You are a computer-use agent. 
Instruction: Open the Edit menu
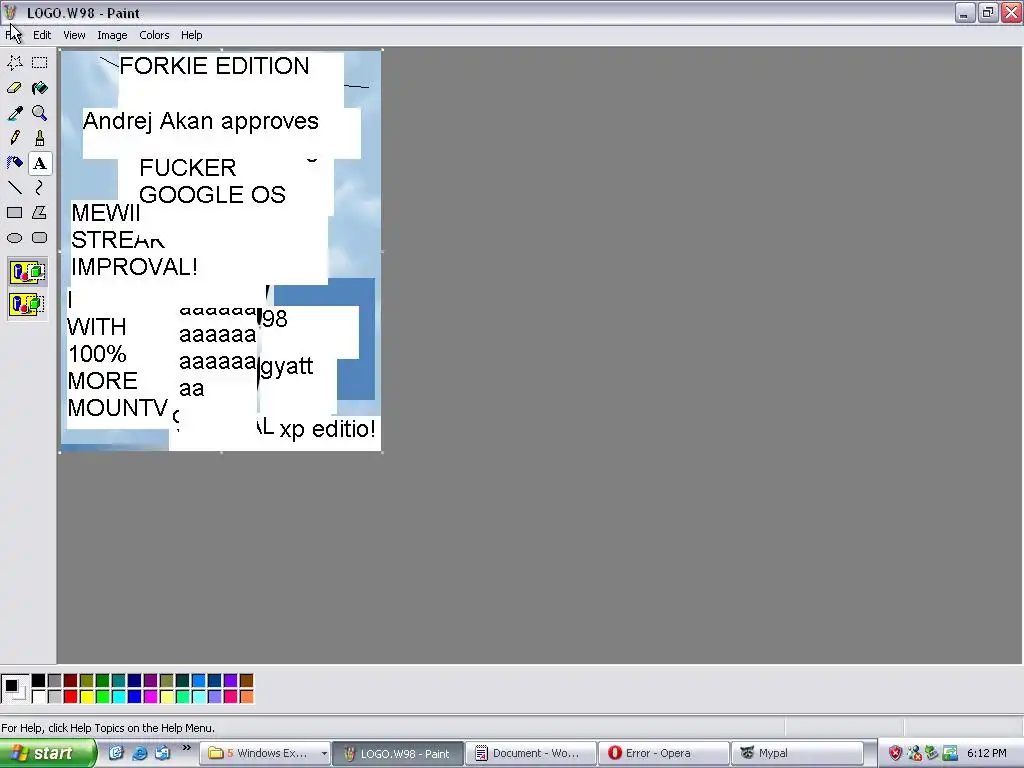pos(42,35)
